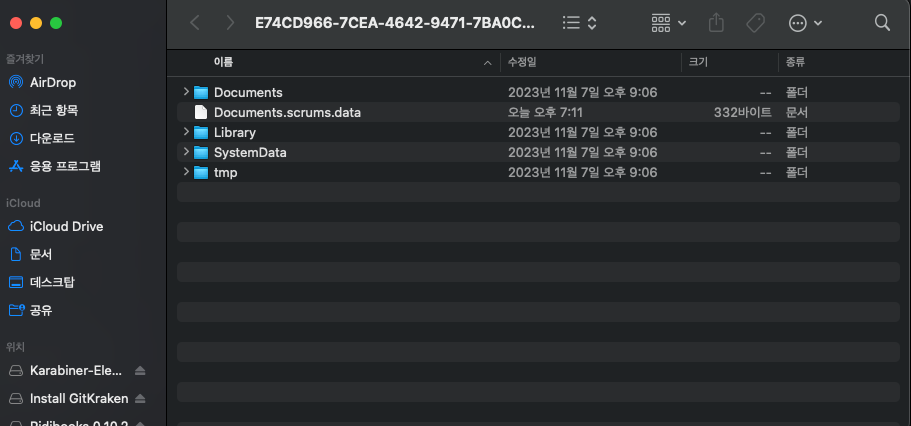Expand the Library folder disclosure arrow

tap(186, 132)
